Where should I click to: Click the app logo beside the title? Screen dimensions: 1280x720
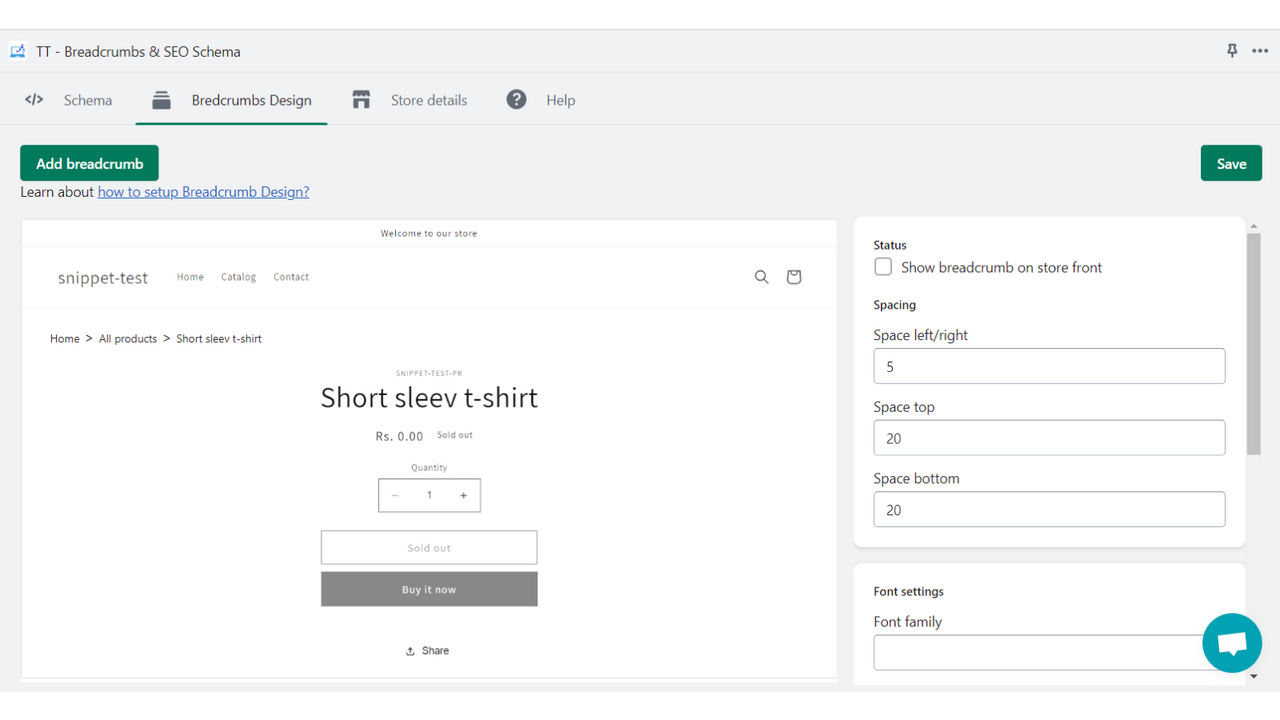coord(17,50)
